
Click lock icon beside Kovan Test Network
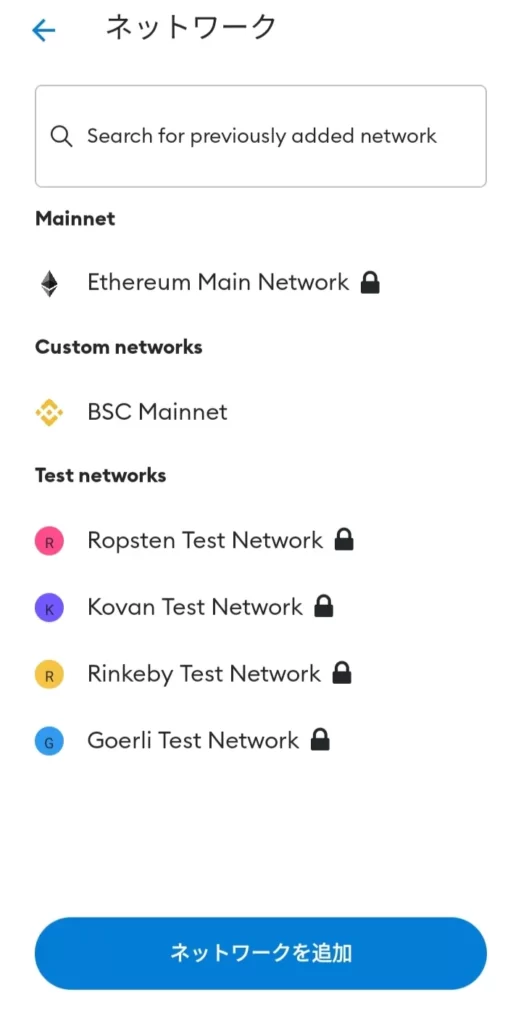coord(324,606)
